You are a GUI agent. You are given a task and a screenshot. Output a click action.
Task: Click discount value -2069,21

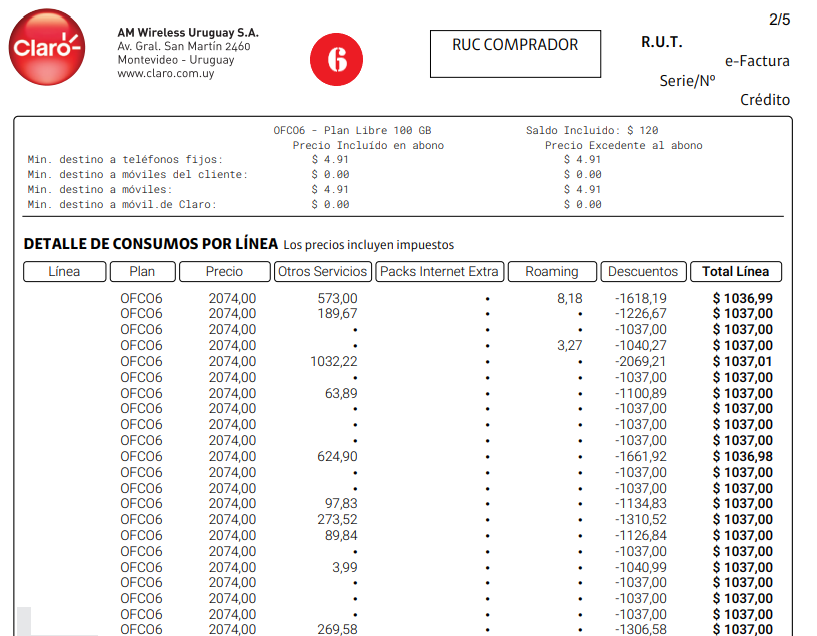(640, 361)
